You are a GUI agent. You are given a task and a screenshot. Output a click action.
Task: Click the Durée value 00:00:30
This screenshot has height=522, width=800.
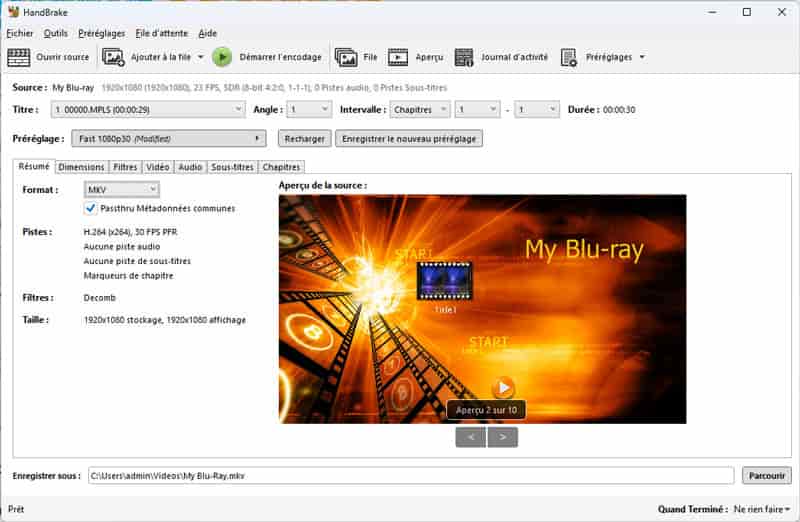click(619, 110)
